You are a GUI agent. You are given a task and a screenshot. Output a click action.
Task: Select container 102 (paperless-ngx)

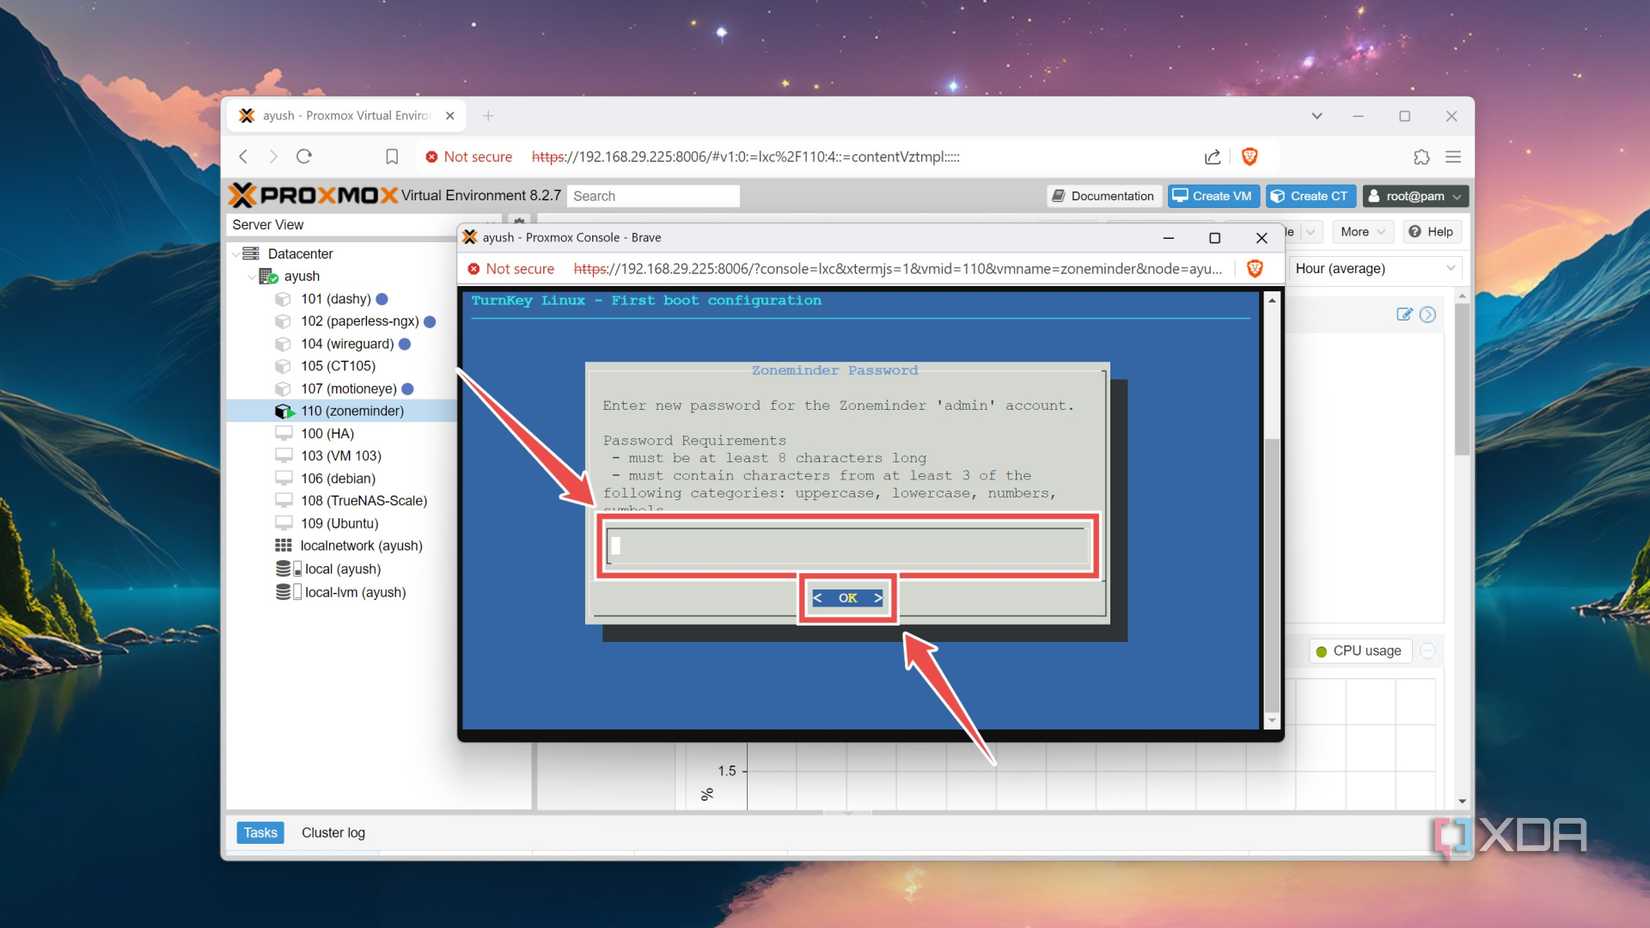pyautogui.click(x=359, y=321)
